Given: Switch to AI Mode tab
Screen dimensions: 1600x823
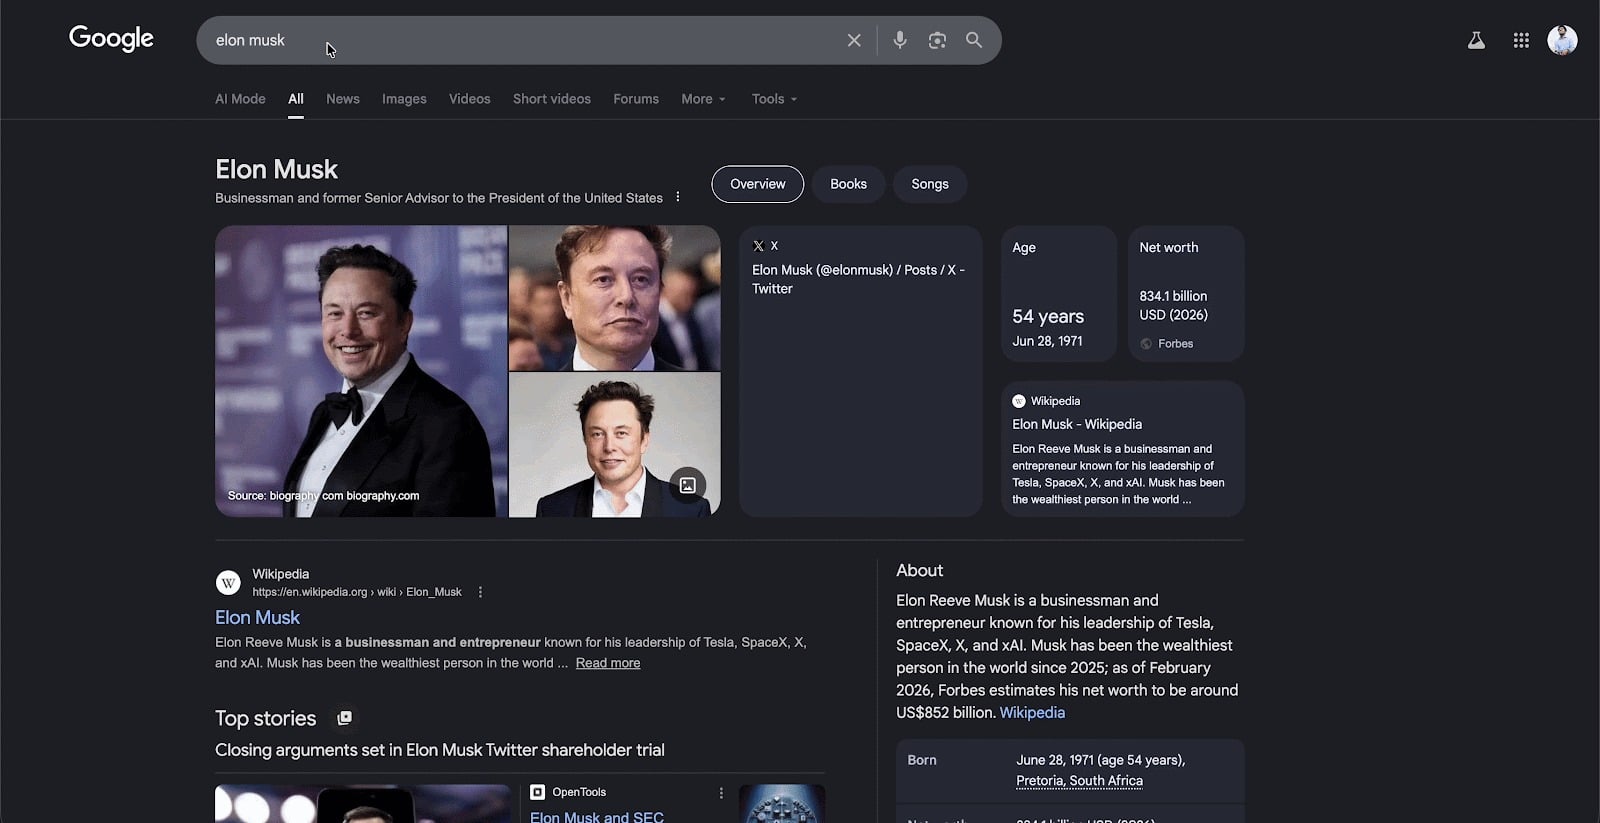Looking at the screenshot, I should point(240,99).
